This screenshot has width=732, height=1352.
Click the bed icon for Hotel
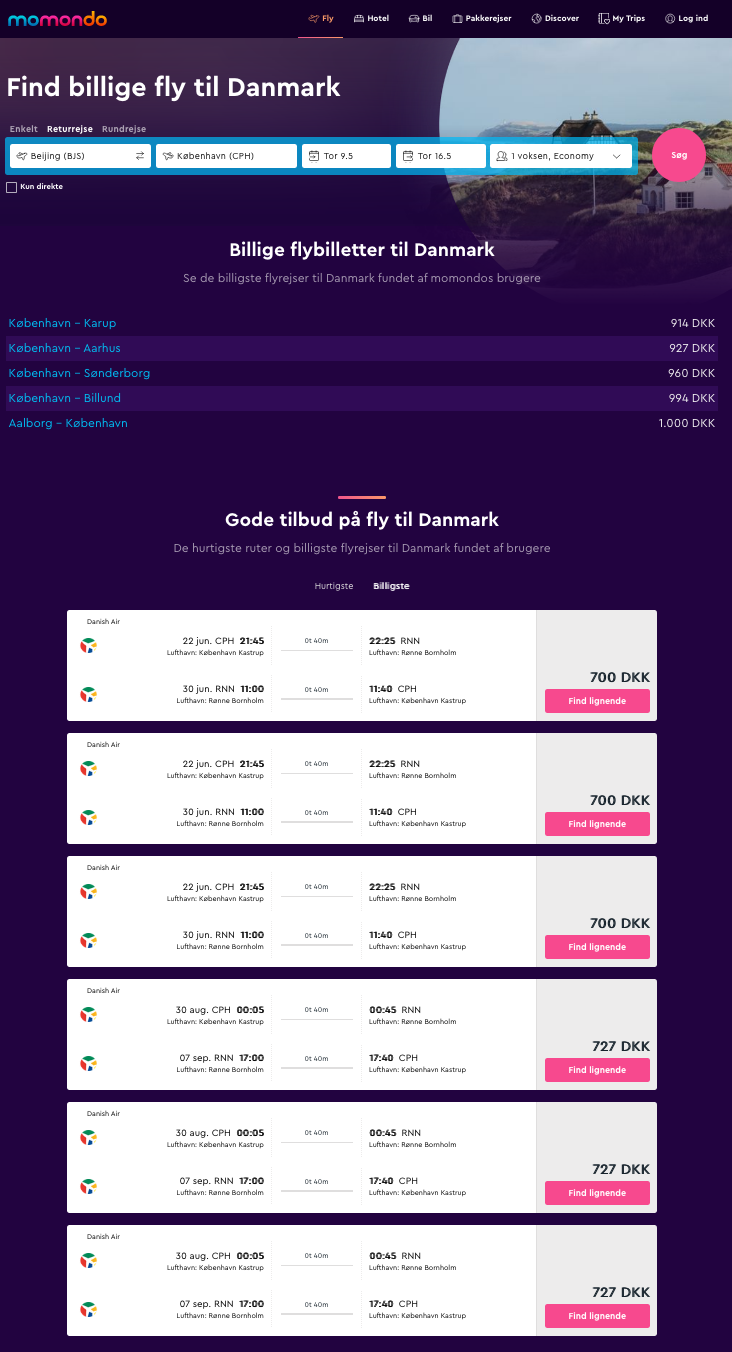click(359, 19)
